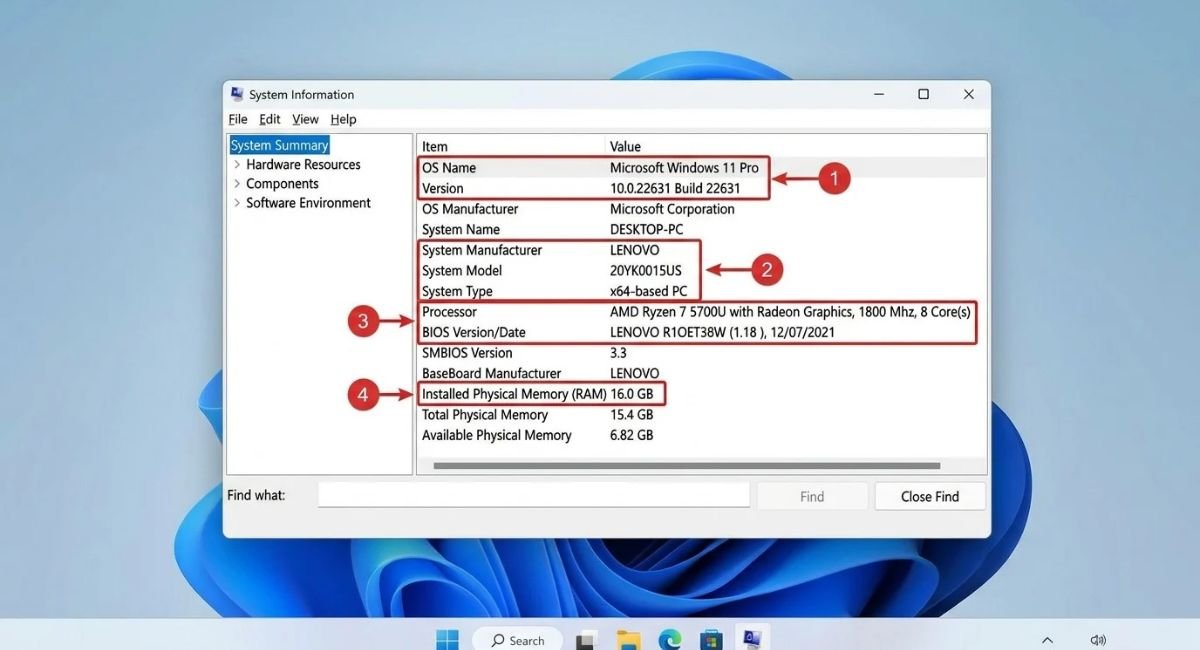
Task: Open the File menu
Action: pos(238,119)
